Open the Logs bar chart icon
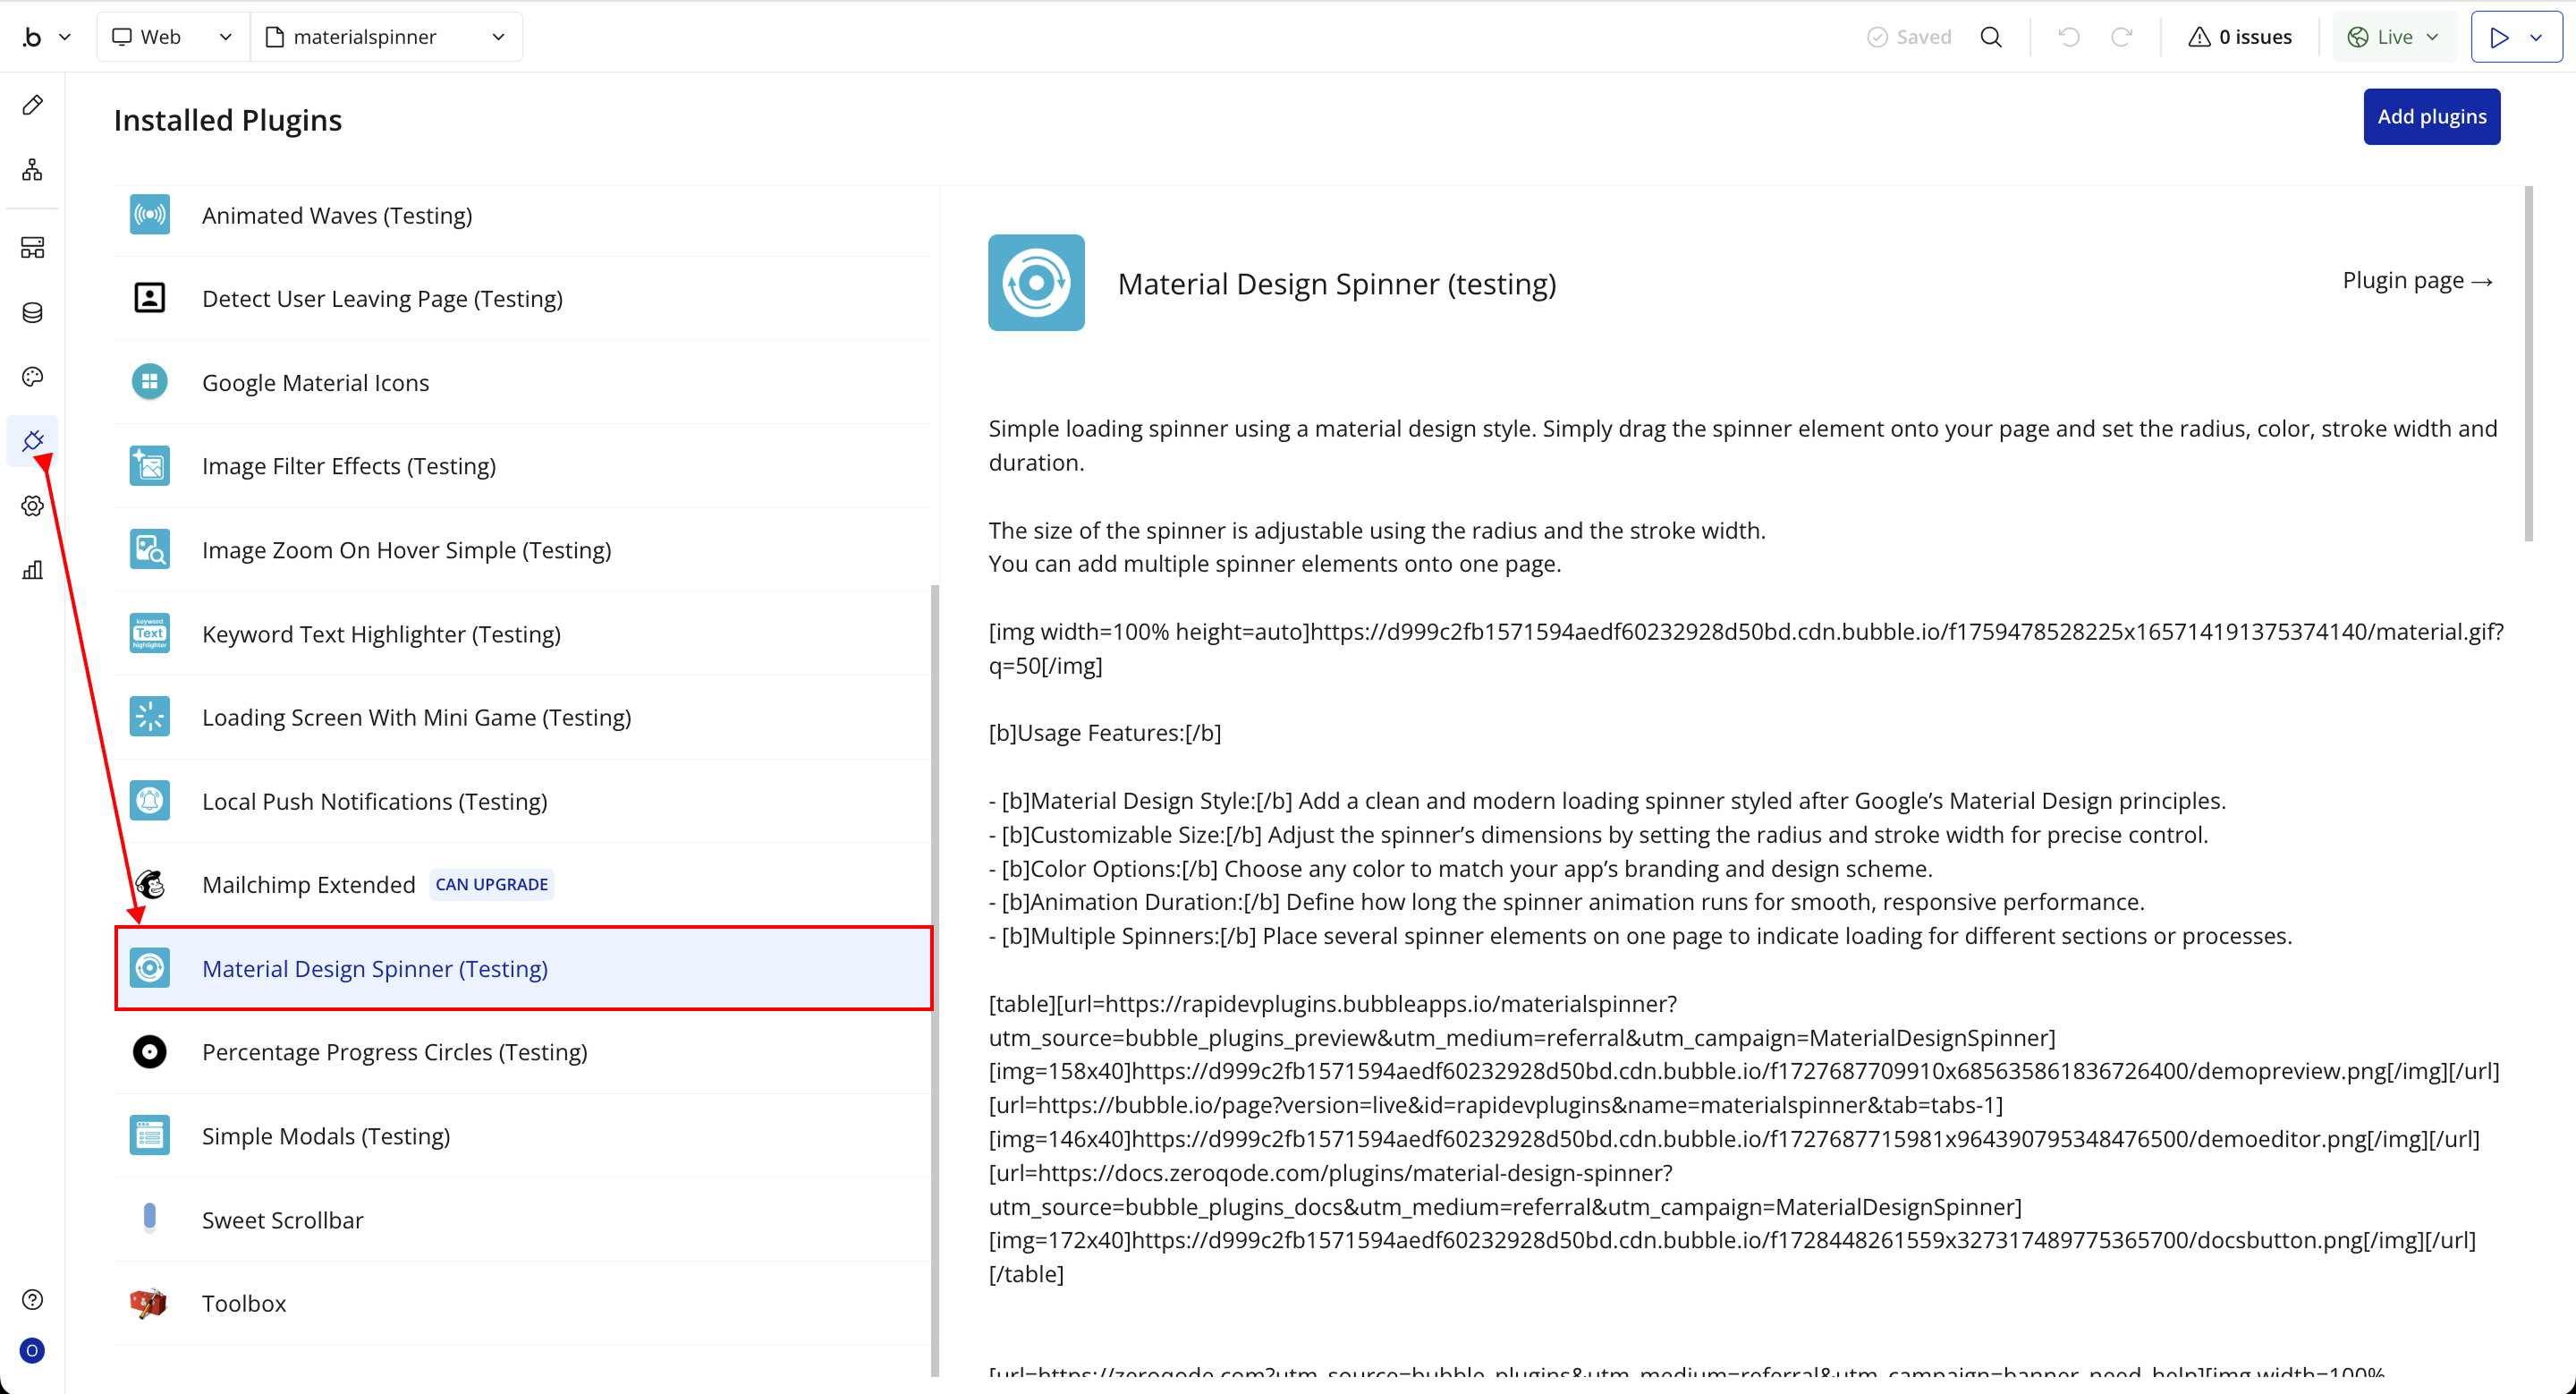The height and width of the screenshot is (1394, 2576). pos(32,570)
